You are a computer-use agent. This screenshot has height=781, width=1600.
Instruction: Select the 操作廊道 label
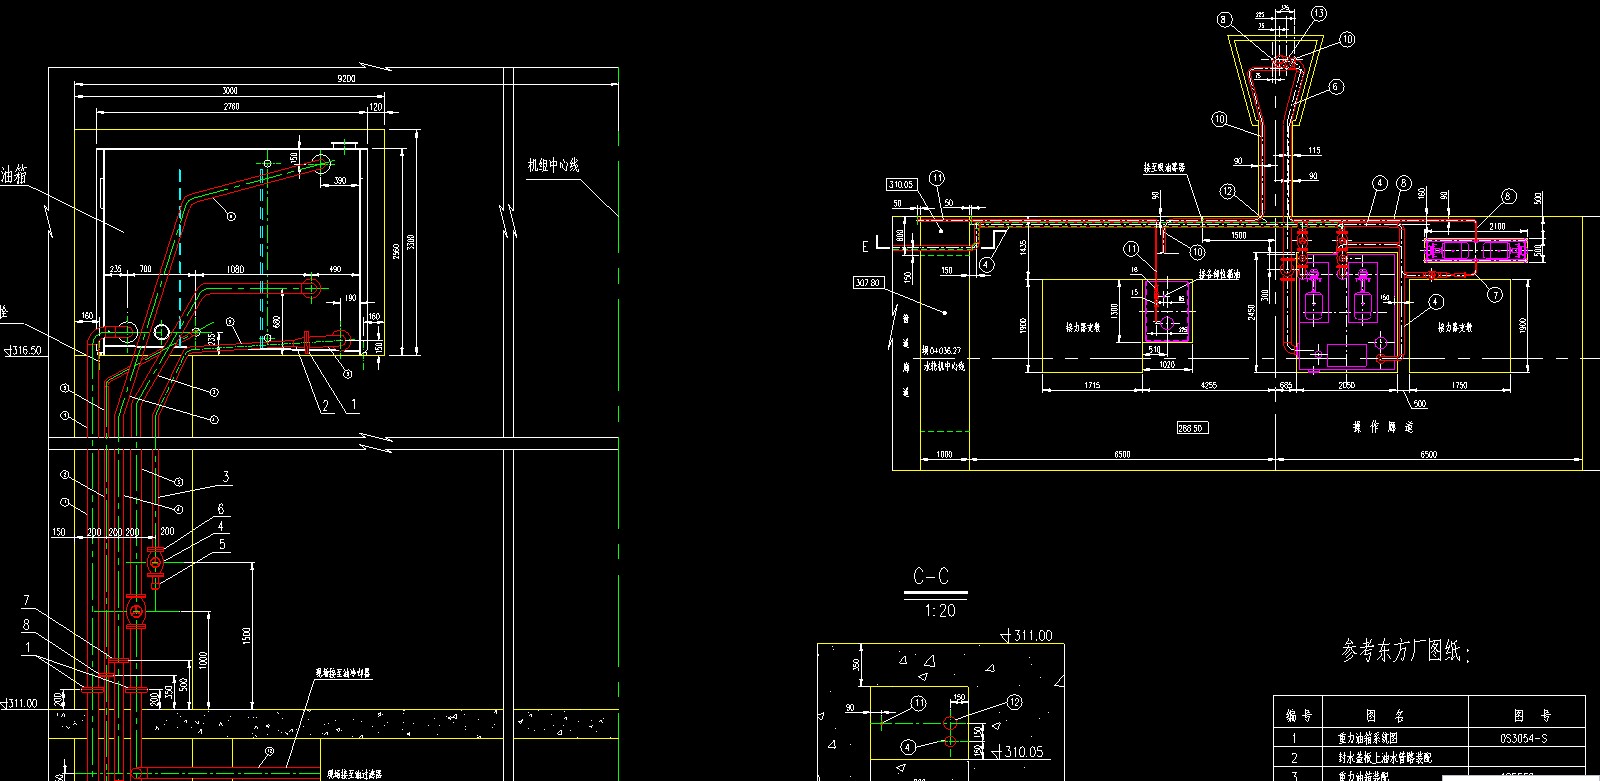[x=1383, y=427]
